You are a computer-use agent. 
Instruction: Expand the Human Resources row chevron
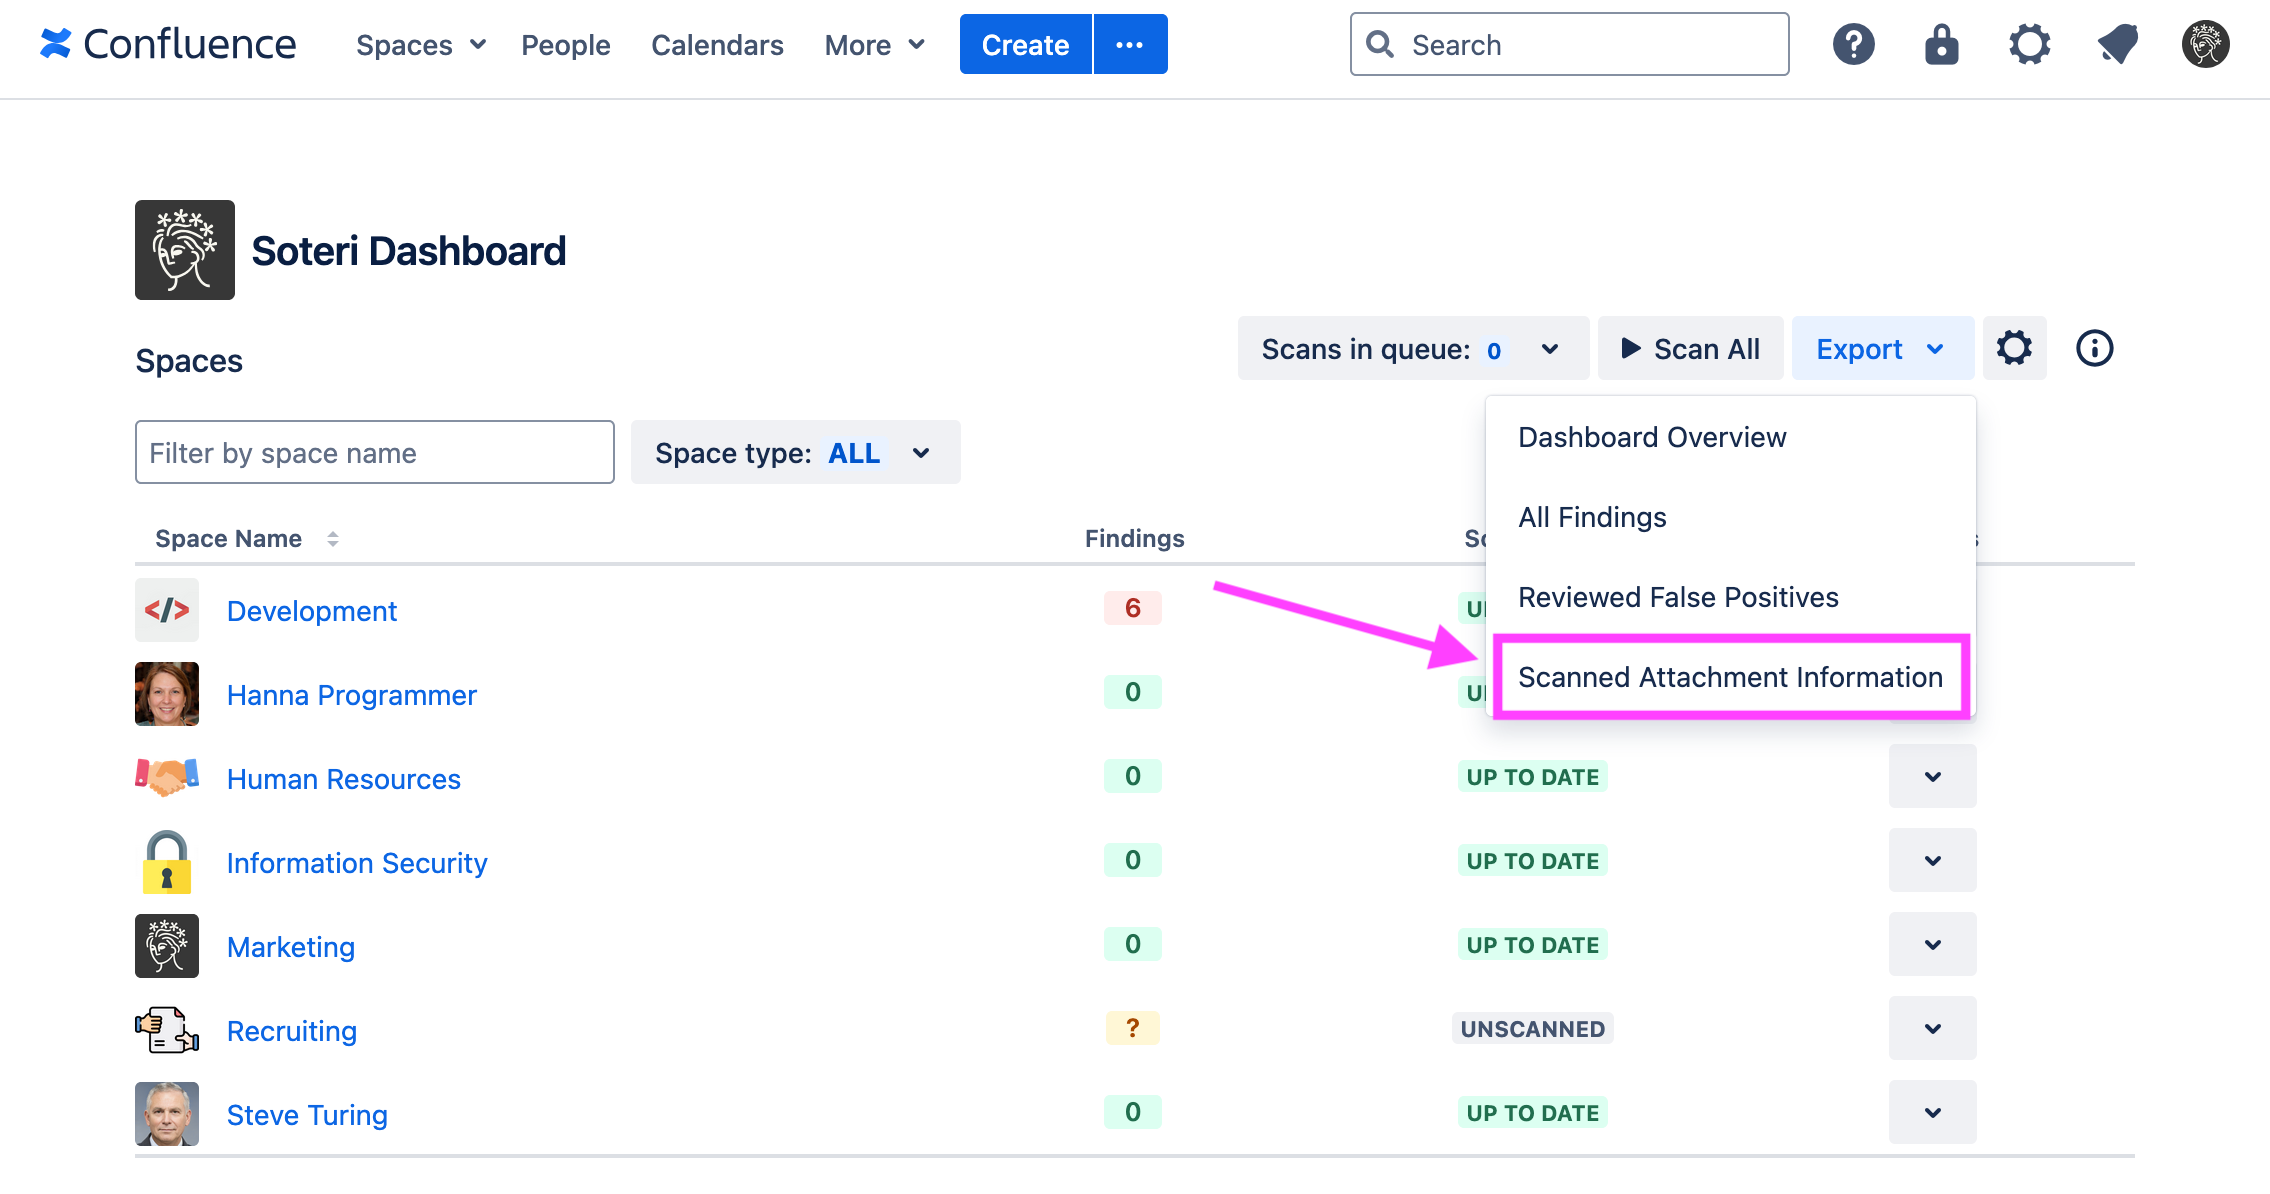point(1932,776)
